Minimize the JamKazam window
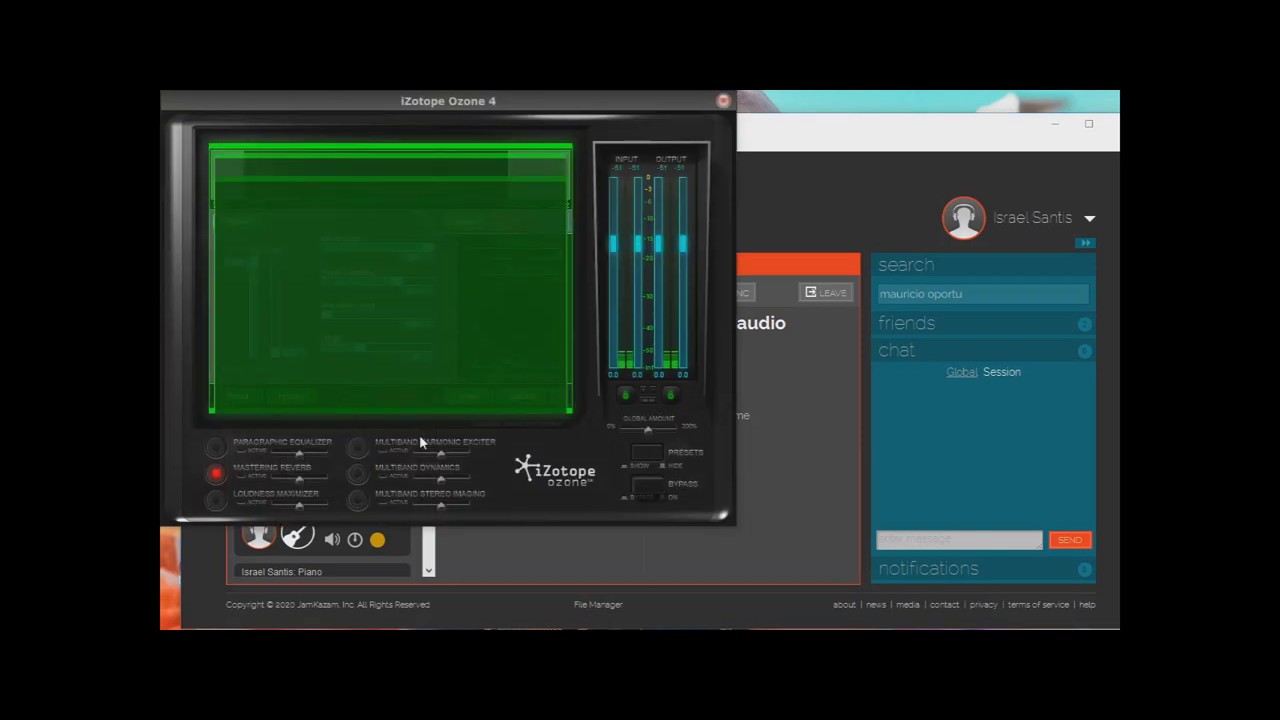This screenshot has width=1280, height=720. [1054, 124]
